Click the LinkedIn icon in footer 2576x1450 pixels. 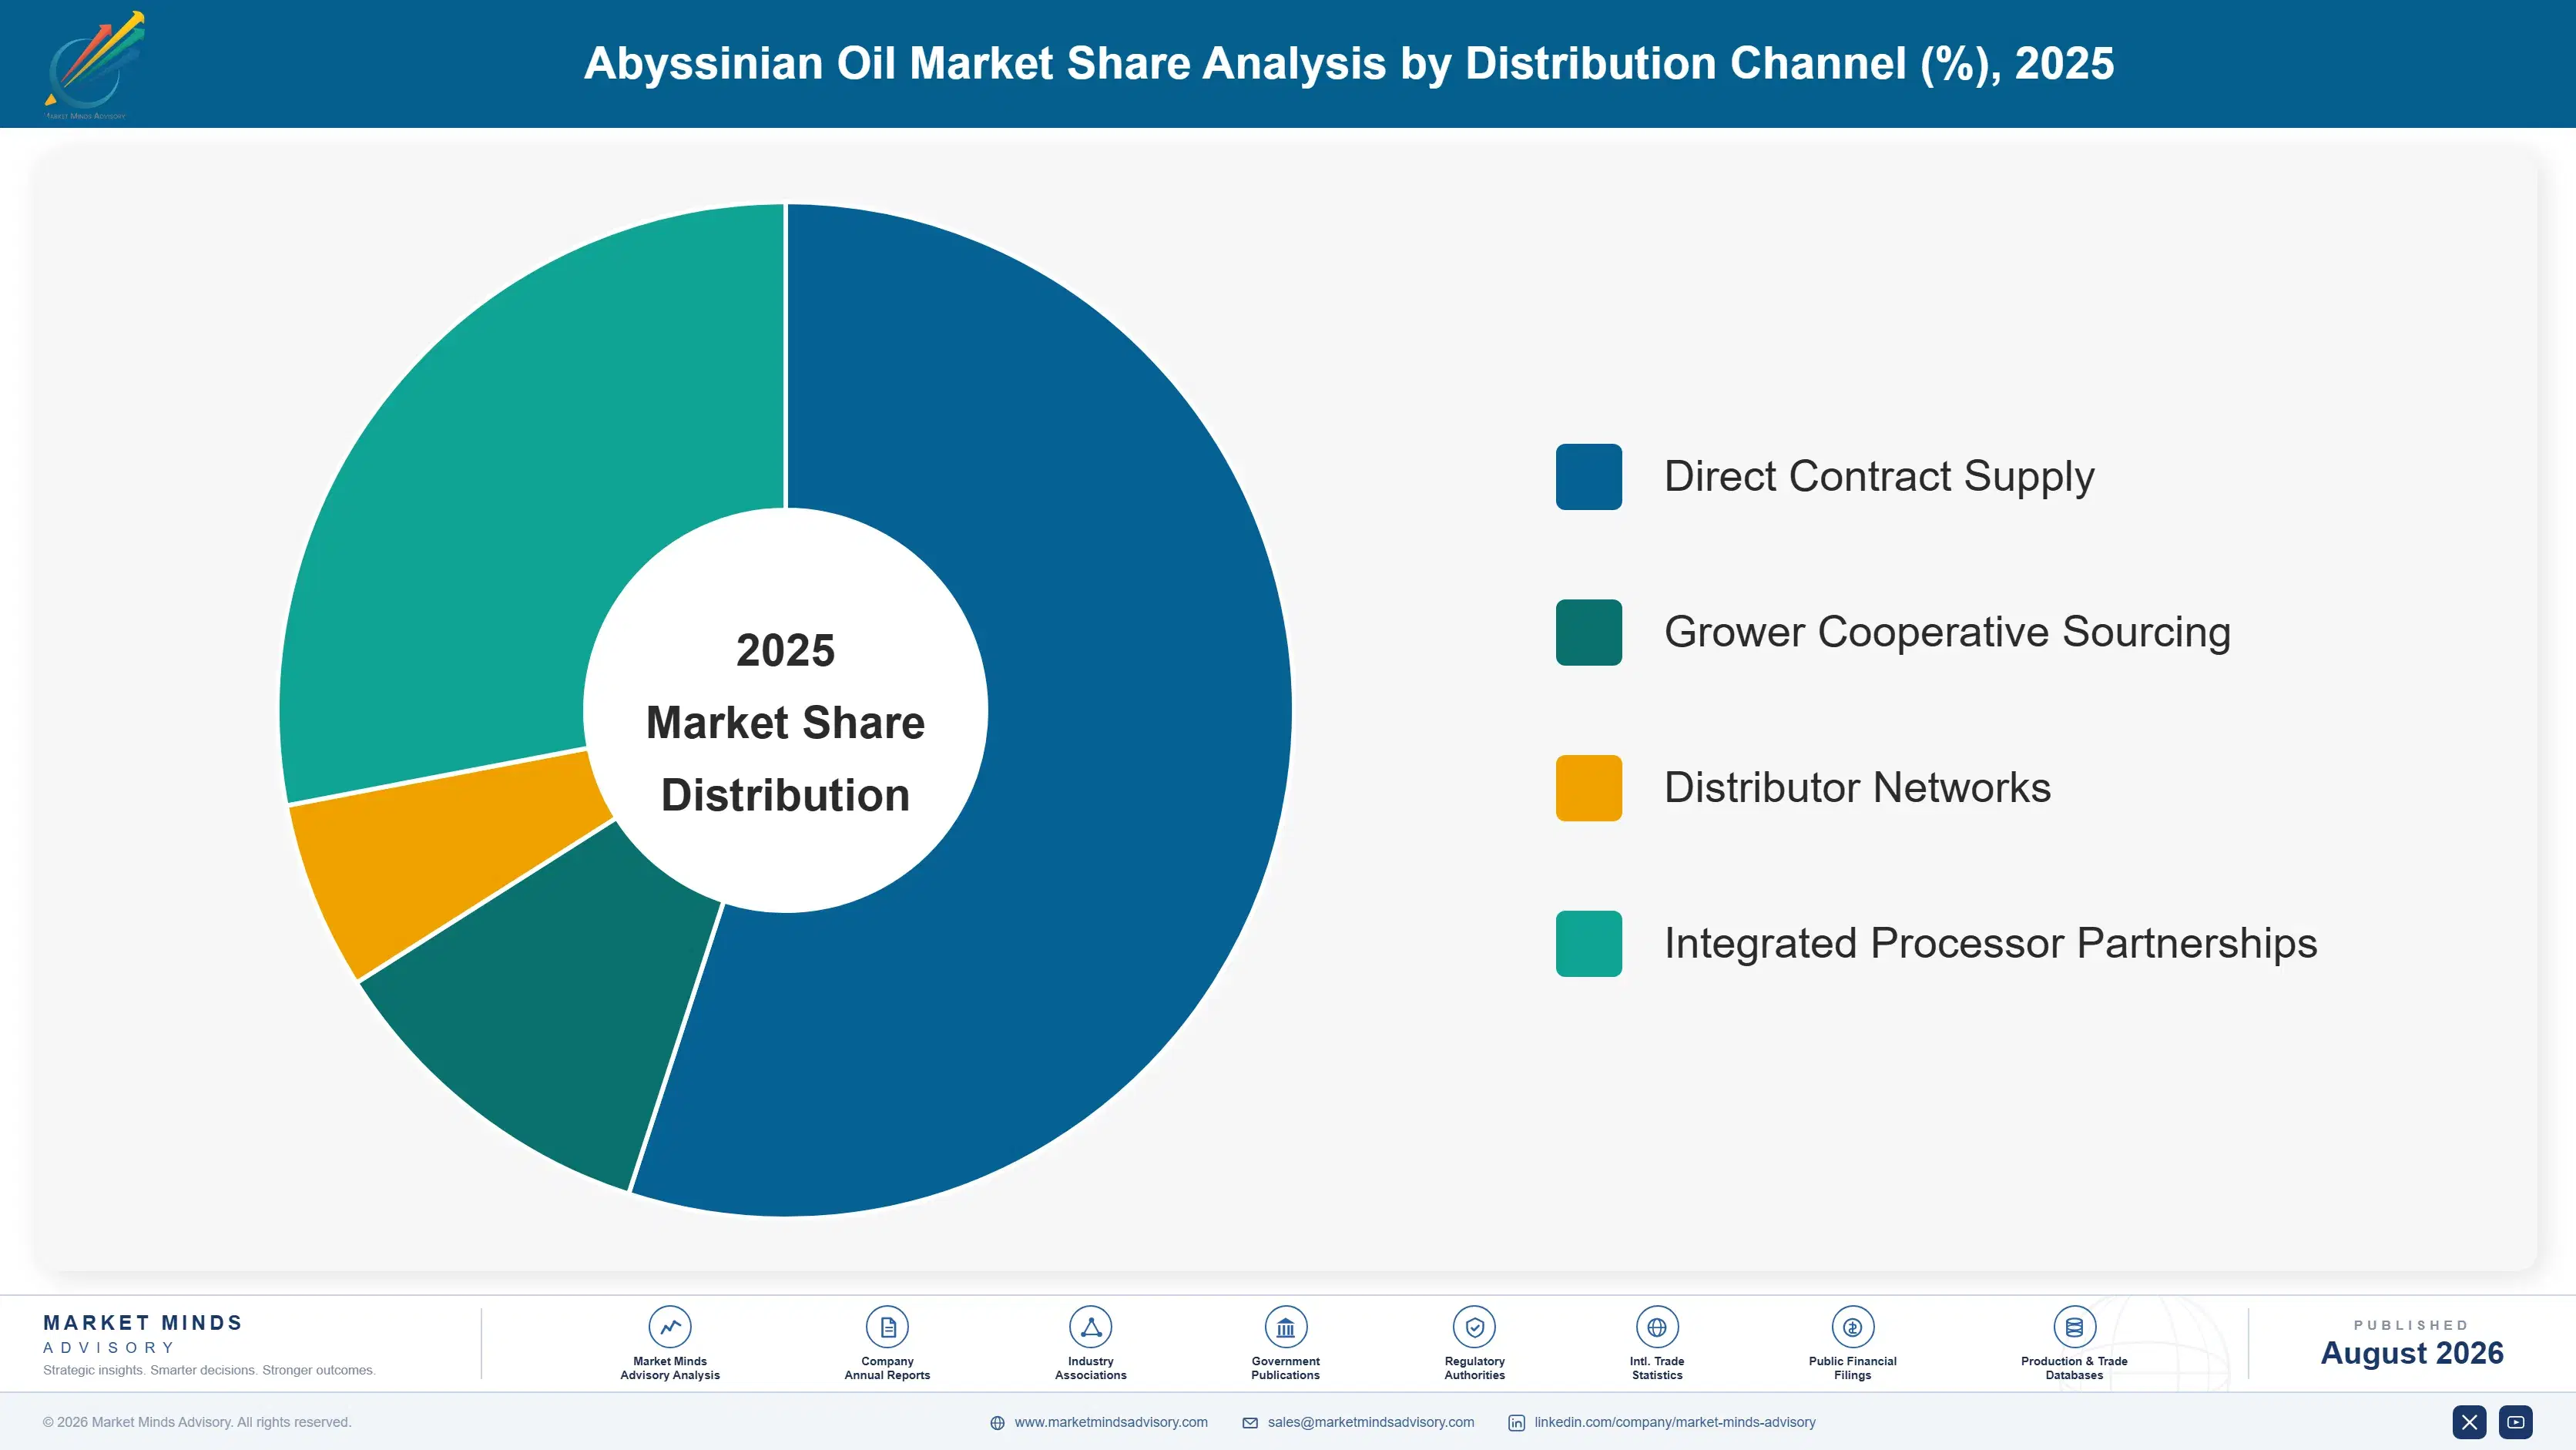point(1516,1423)
